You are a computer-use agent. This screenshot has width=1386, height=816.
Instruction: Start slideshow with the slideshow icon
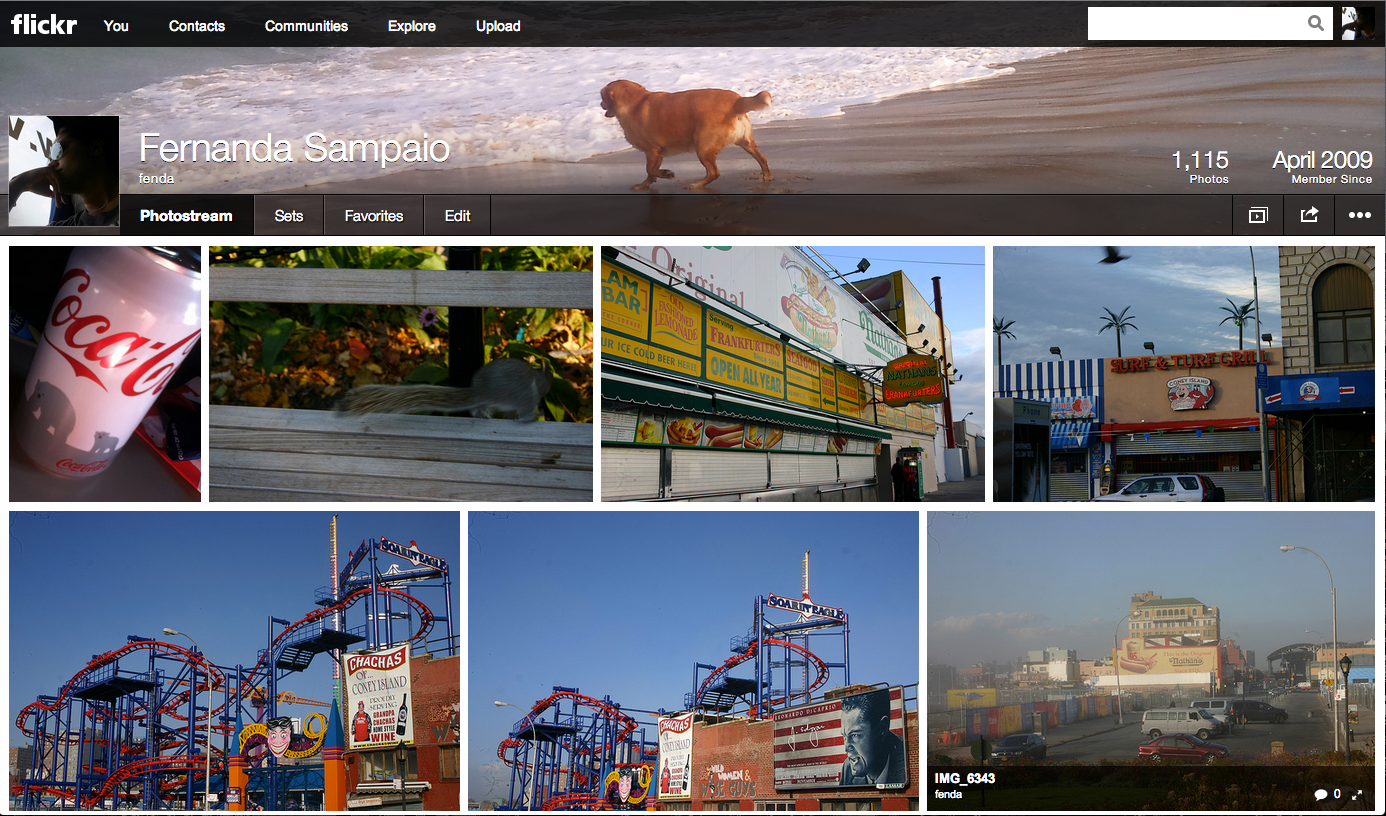(x=1258, y=215)
